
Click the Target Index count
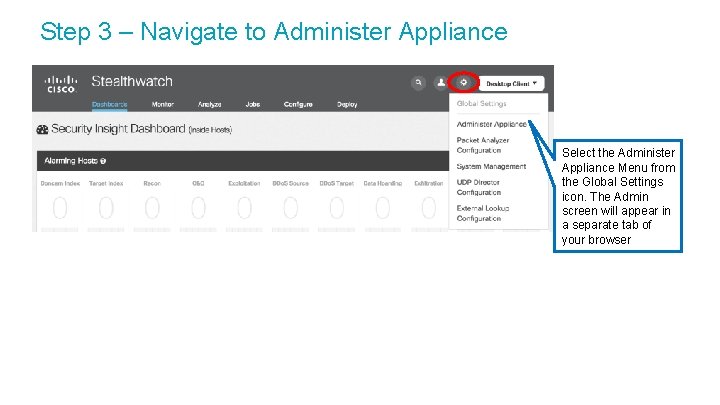pos(106,208)
